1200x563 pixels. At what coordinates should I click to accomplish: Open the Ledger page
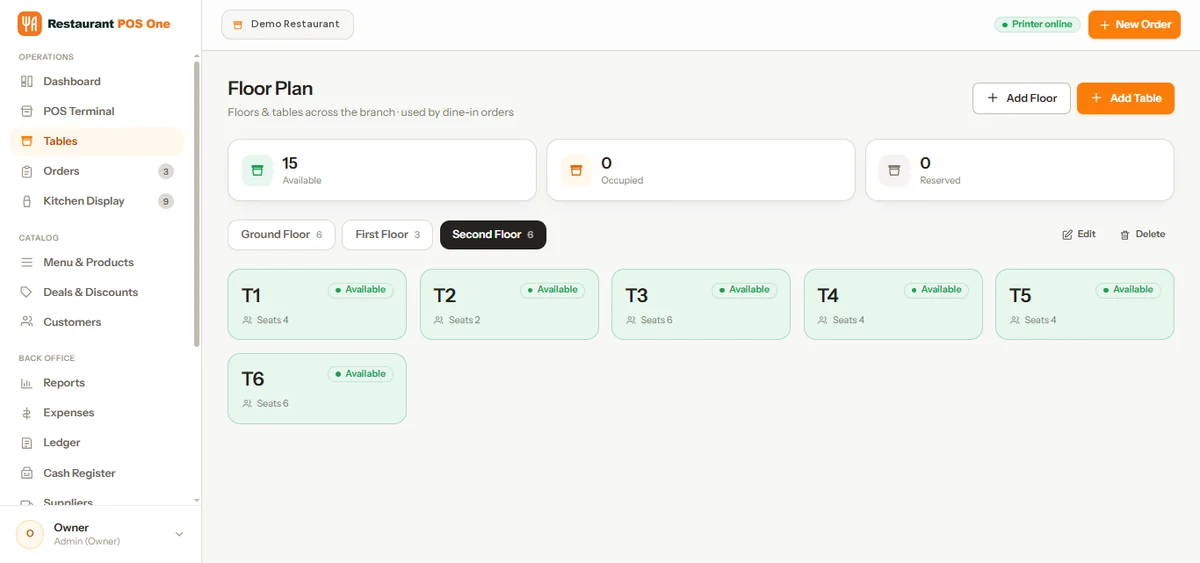pyautogui.click(x=96, y=443)
